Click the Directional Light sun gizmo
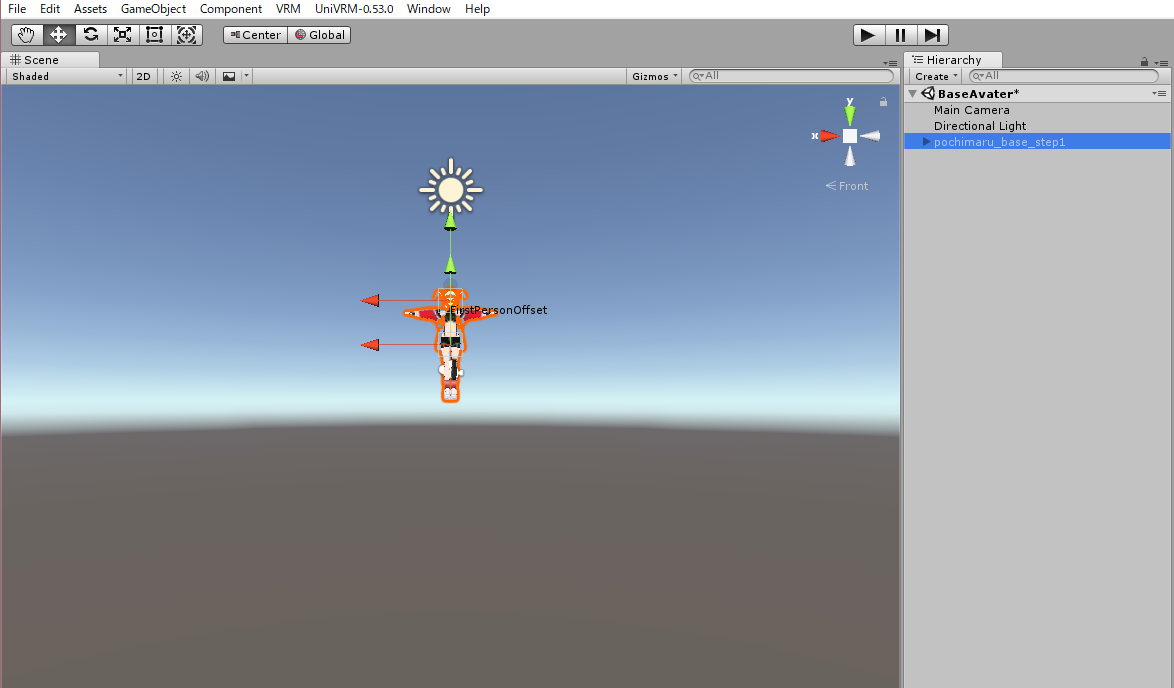Screen dimensions: 1174x688 click(451, 189)
